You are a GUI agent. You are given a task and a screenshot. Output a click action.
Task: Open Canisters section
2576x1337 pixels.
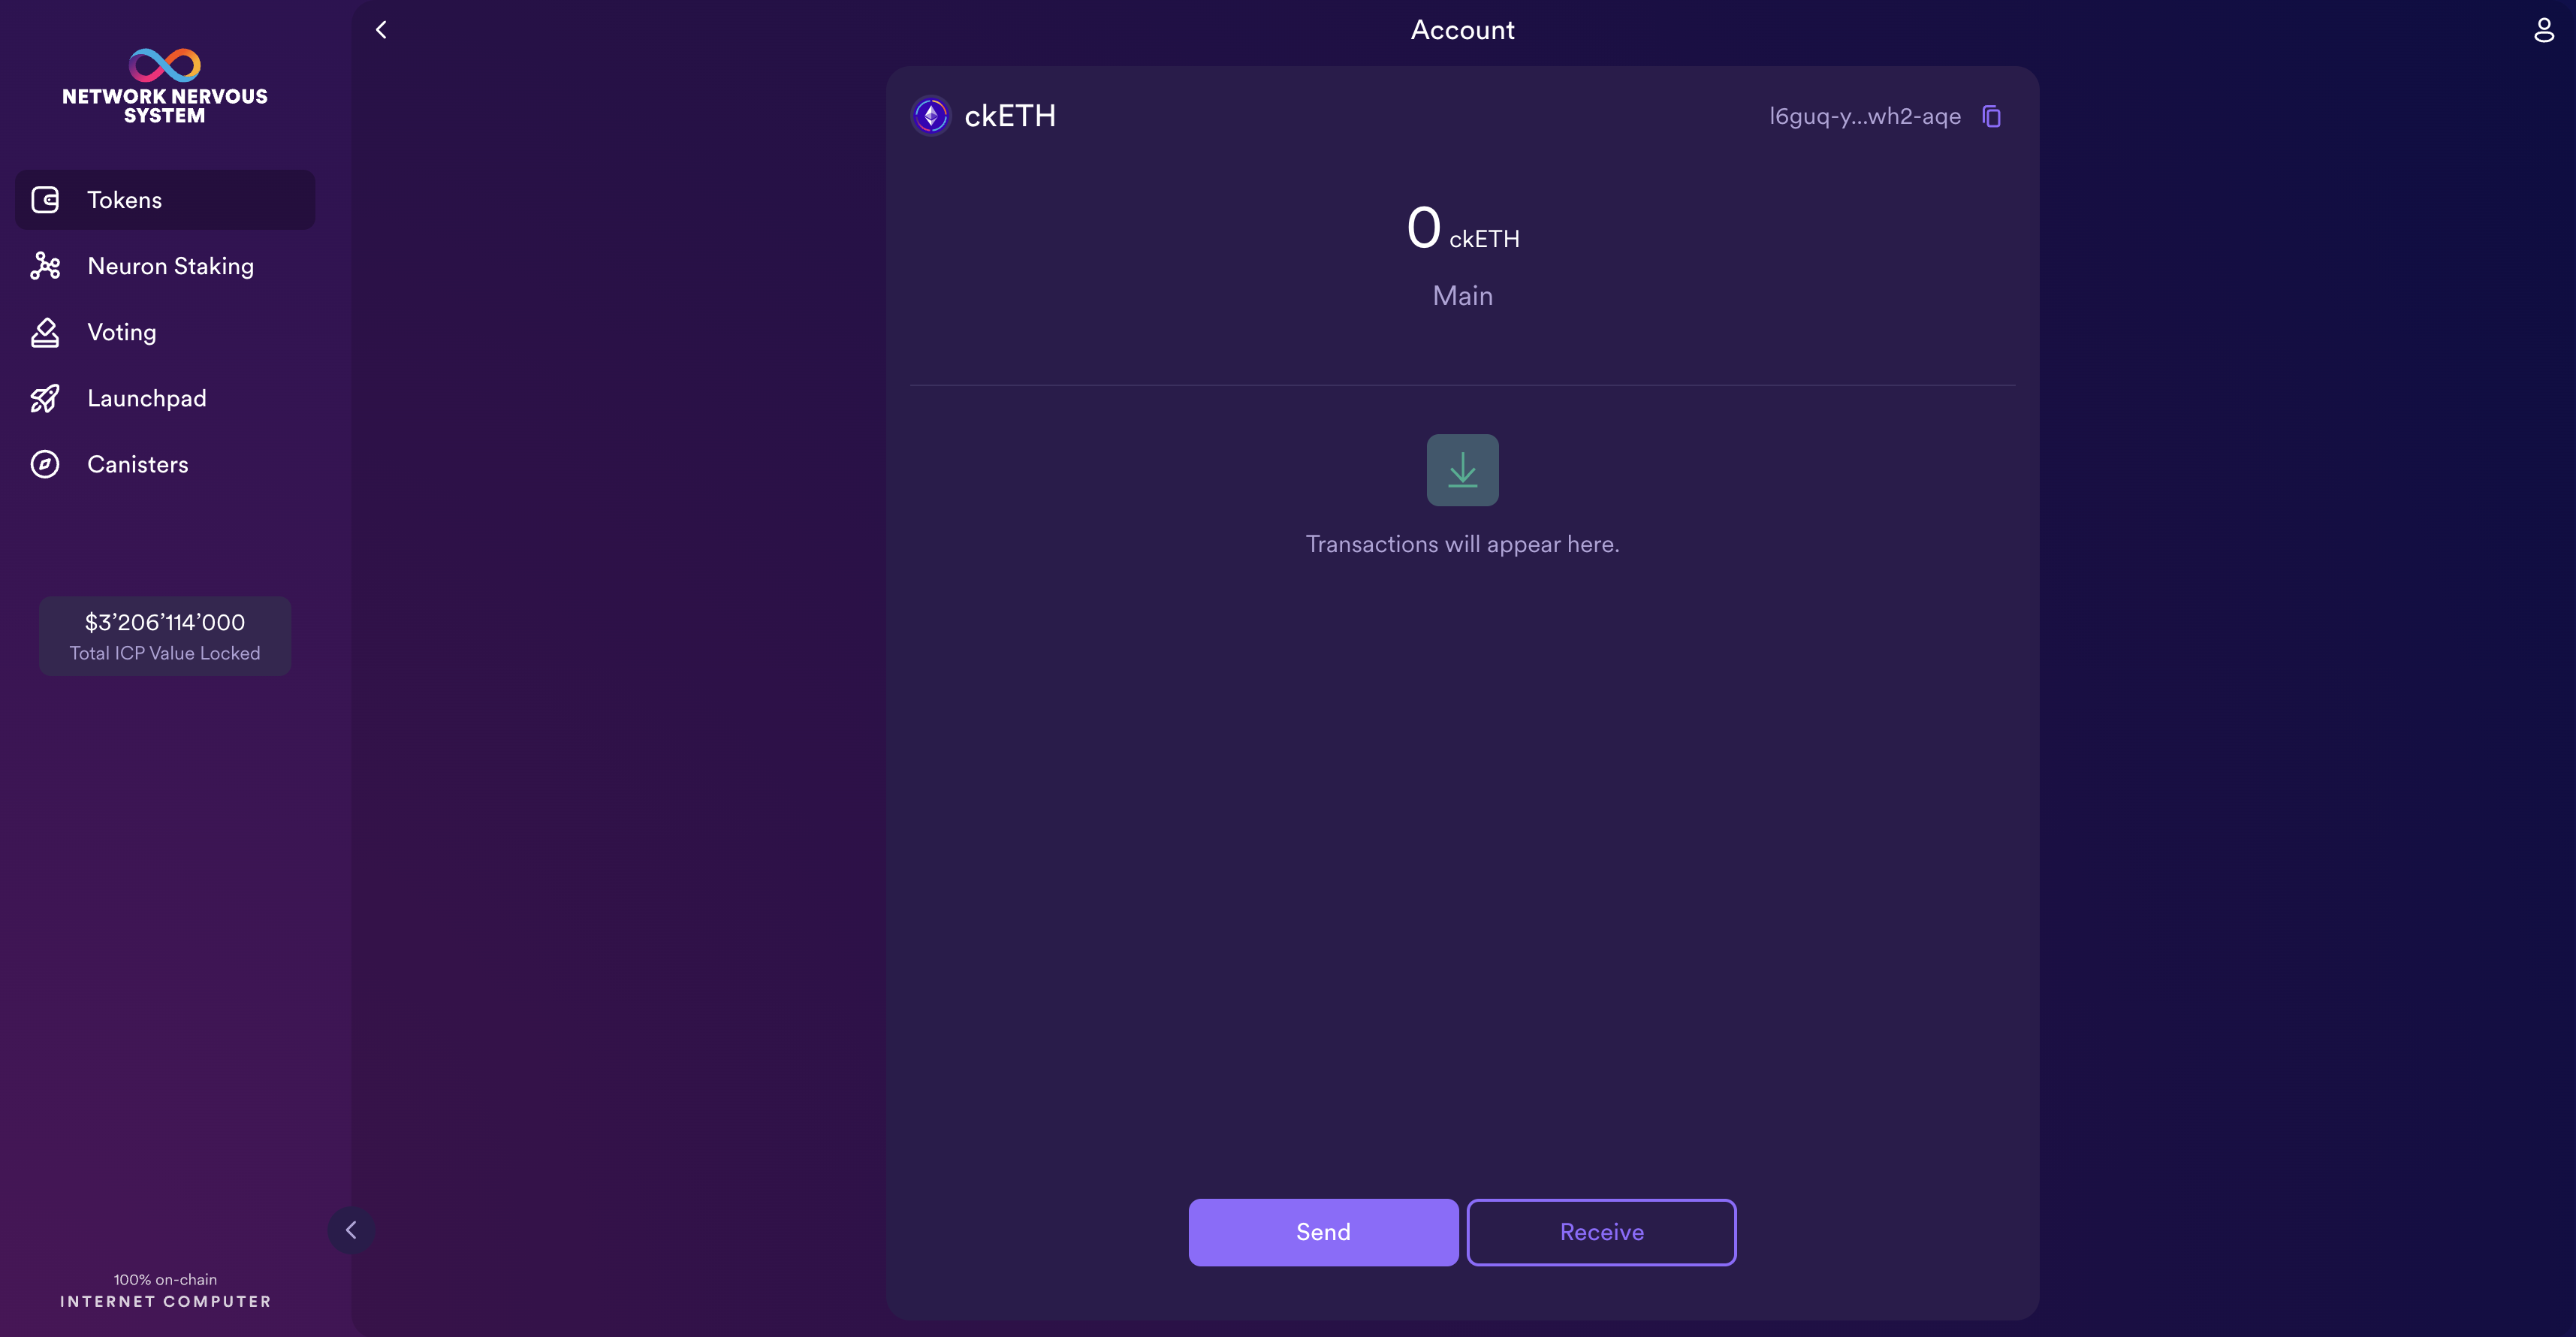point(136,463)
